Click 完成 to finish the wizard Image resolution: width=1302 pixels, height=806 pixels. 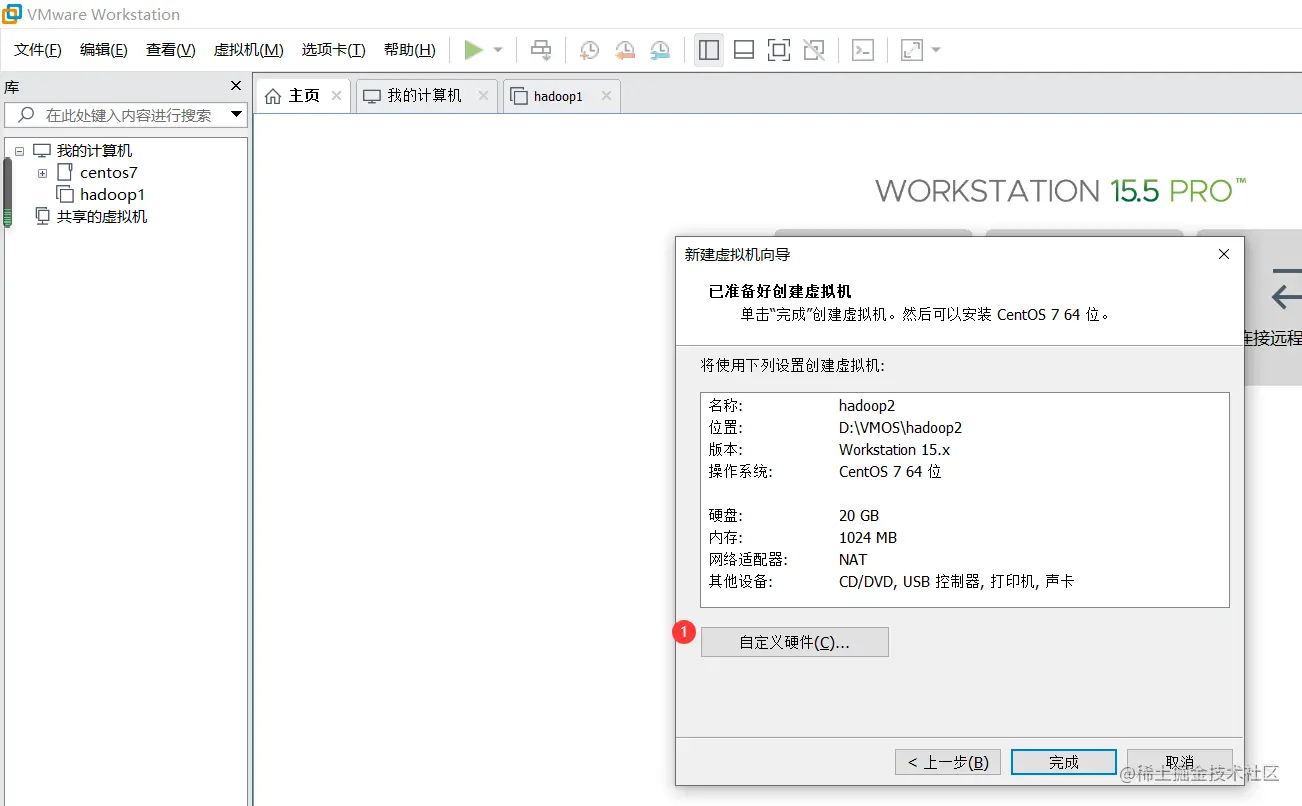point(1064,762)
